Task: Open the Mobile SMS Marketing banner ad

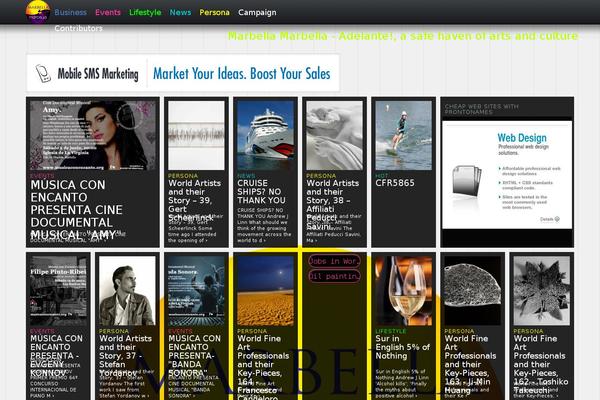Action: [183, 73]
